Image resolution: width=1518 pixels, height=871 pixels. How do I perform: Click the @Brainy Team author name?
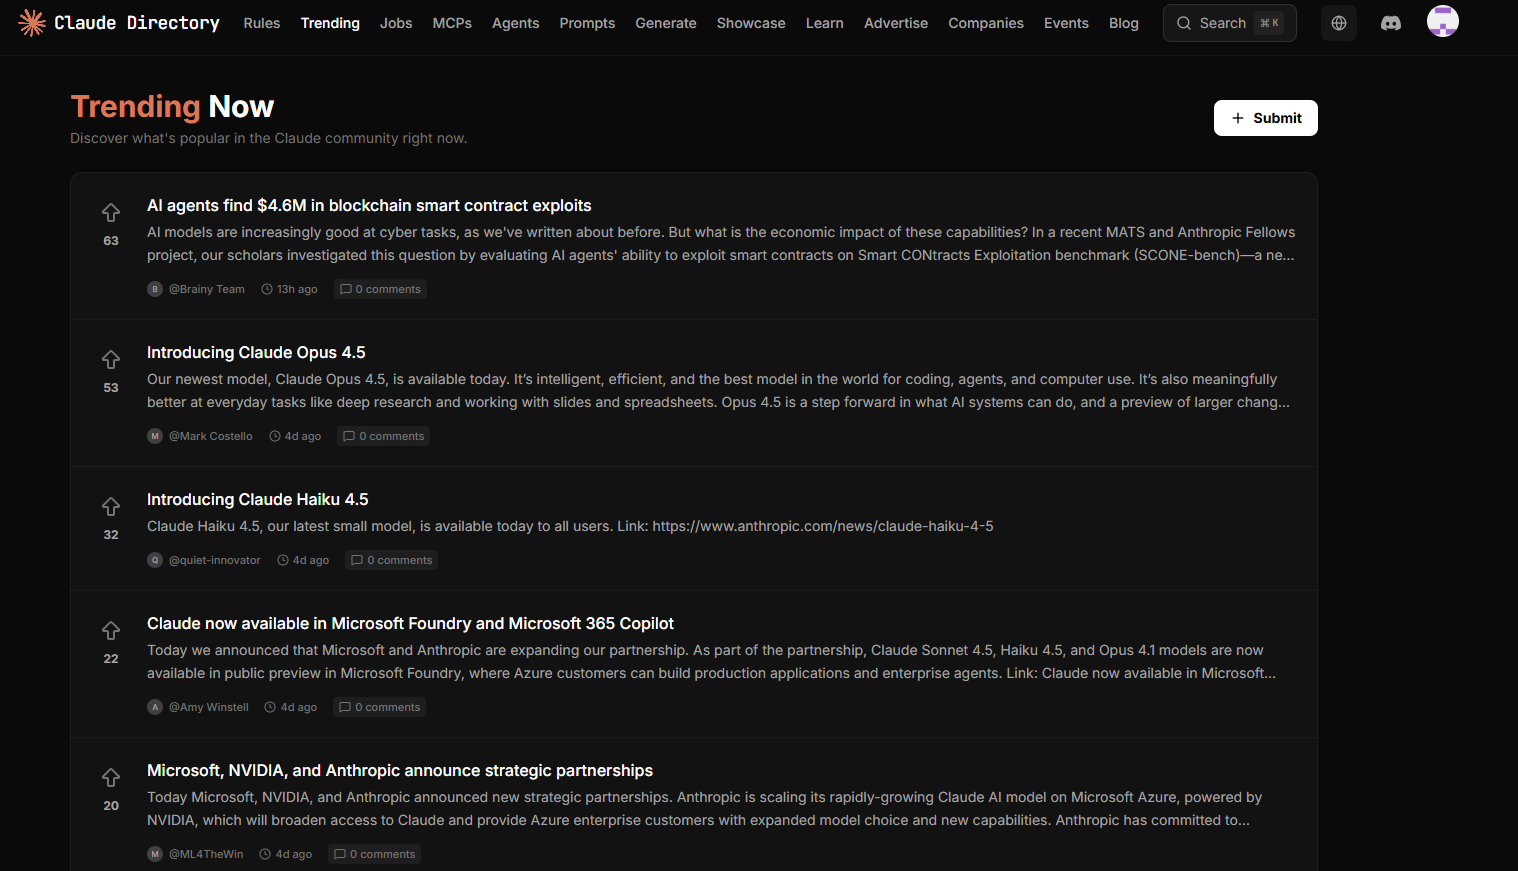[x=207, y=289]
